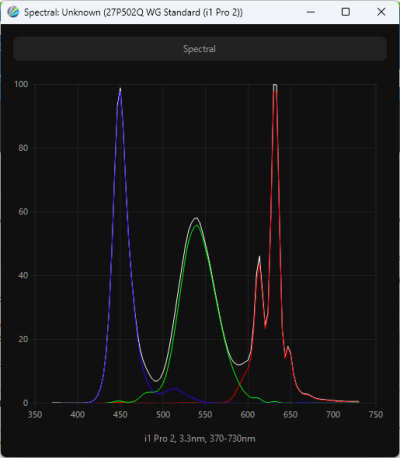400x458 pixels.
Task: Click the small blue bump near 515nm
Action: click(174, 389)
